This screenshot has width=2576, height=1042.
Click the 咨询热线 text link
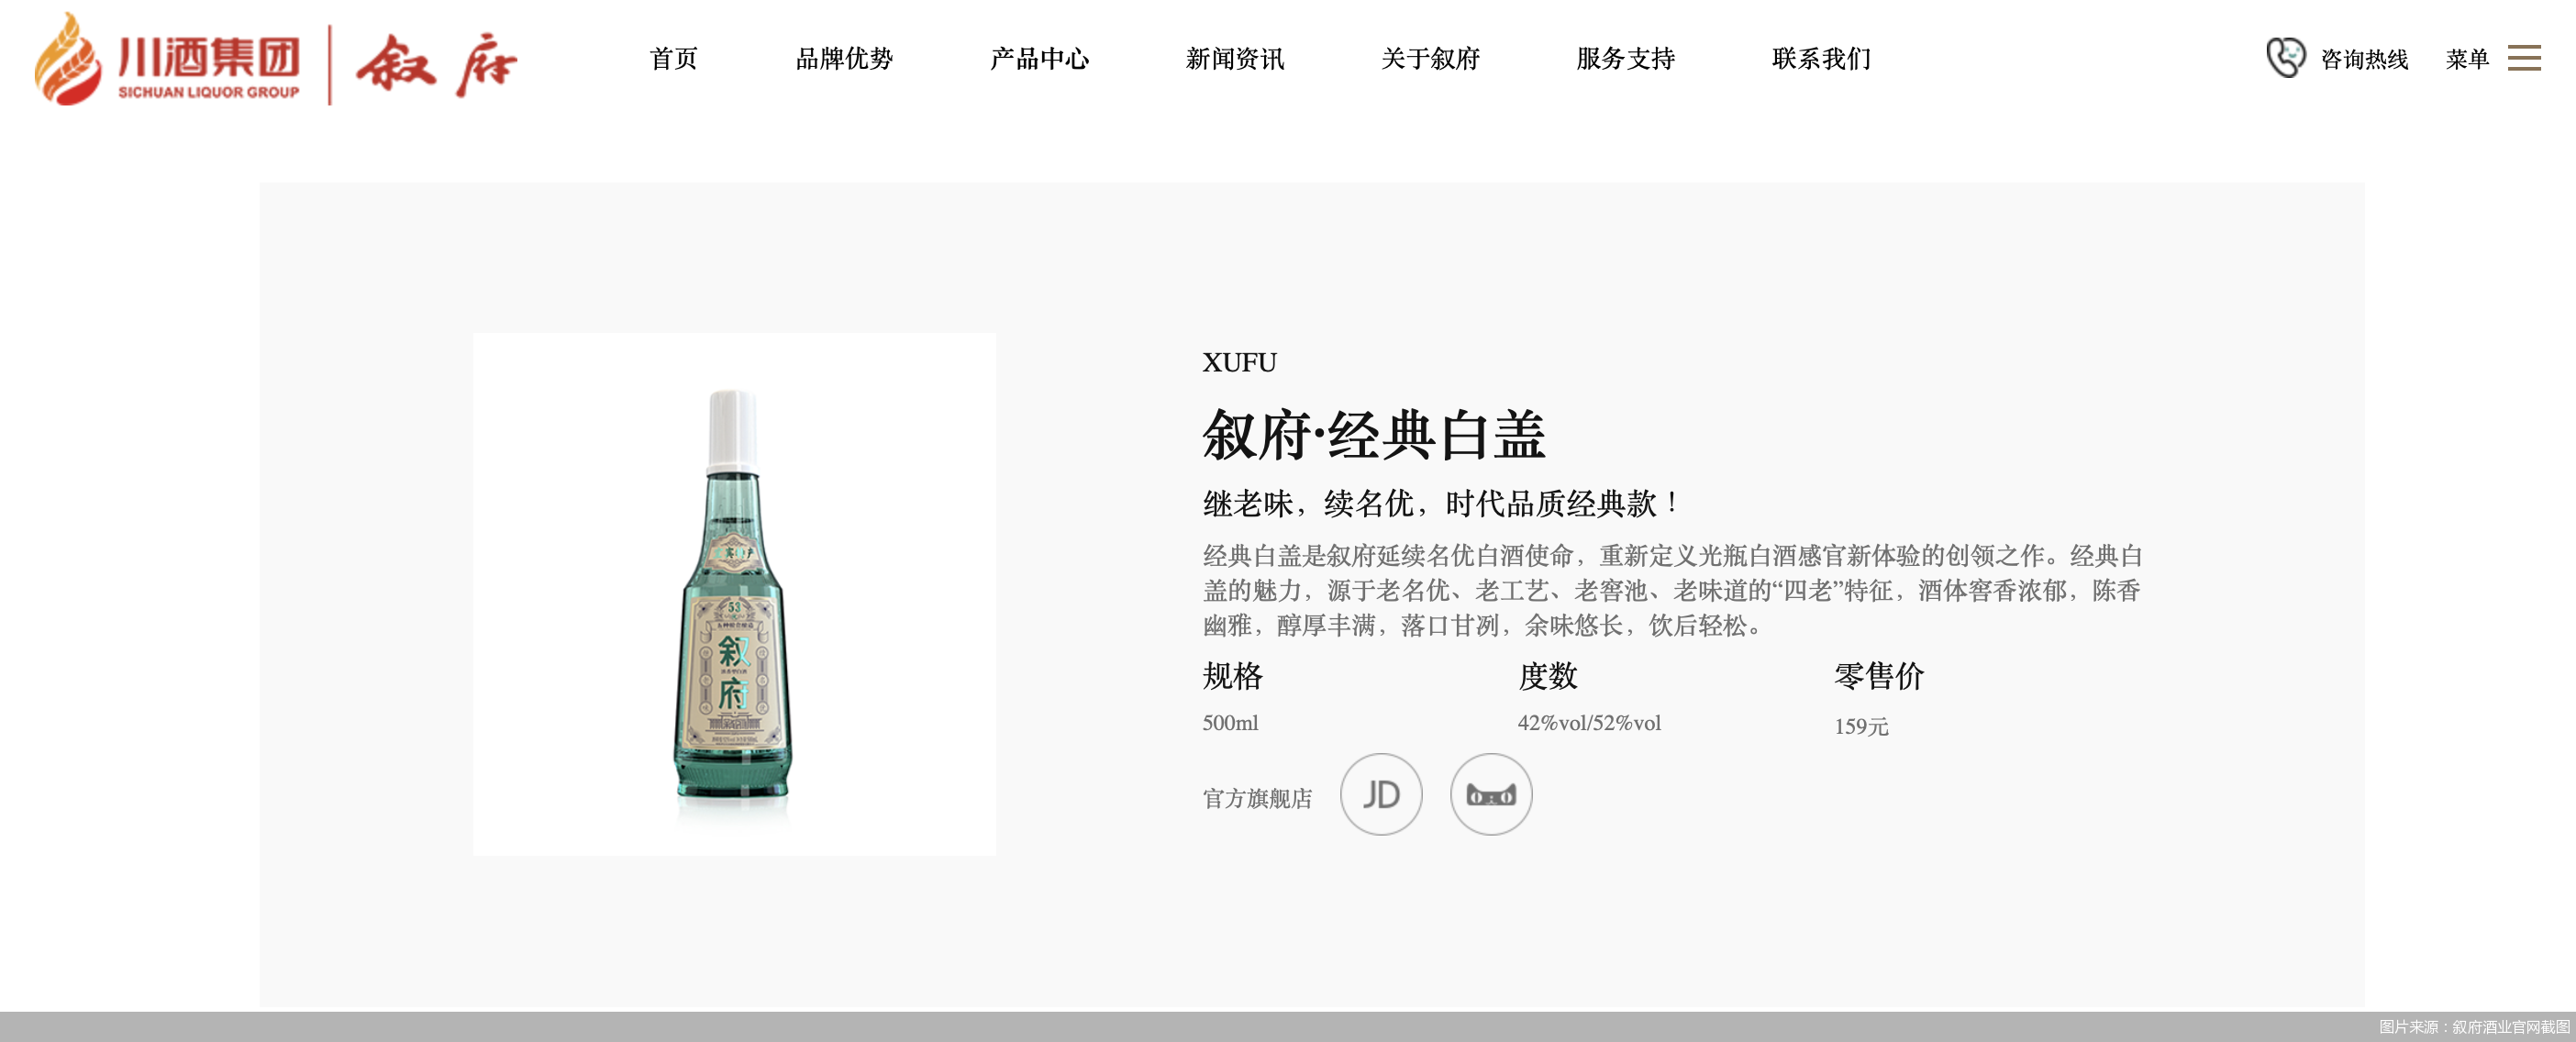coord(2364,60)
